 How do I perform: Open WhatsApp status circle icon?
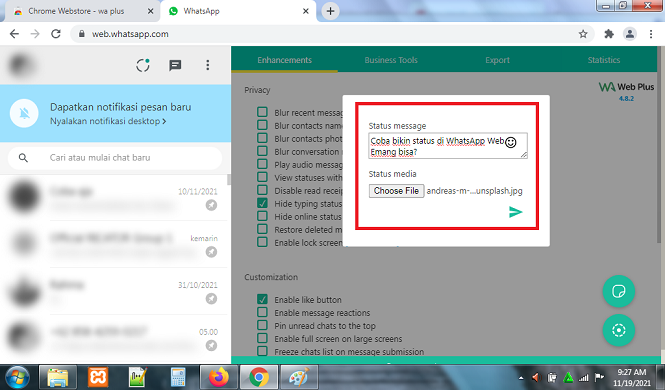[x=143, y=65]
